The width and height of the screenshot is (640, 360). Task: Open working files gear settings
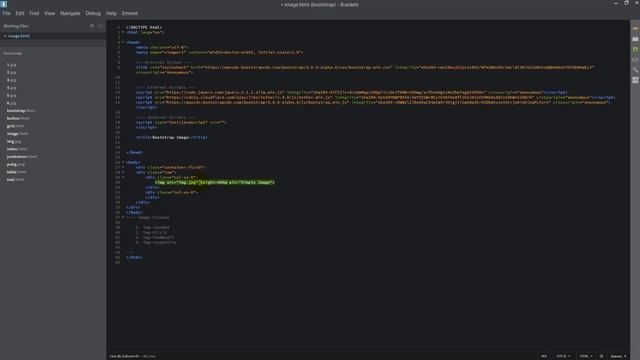tap(92, 26)
